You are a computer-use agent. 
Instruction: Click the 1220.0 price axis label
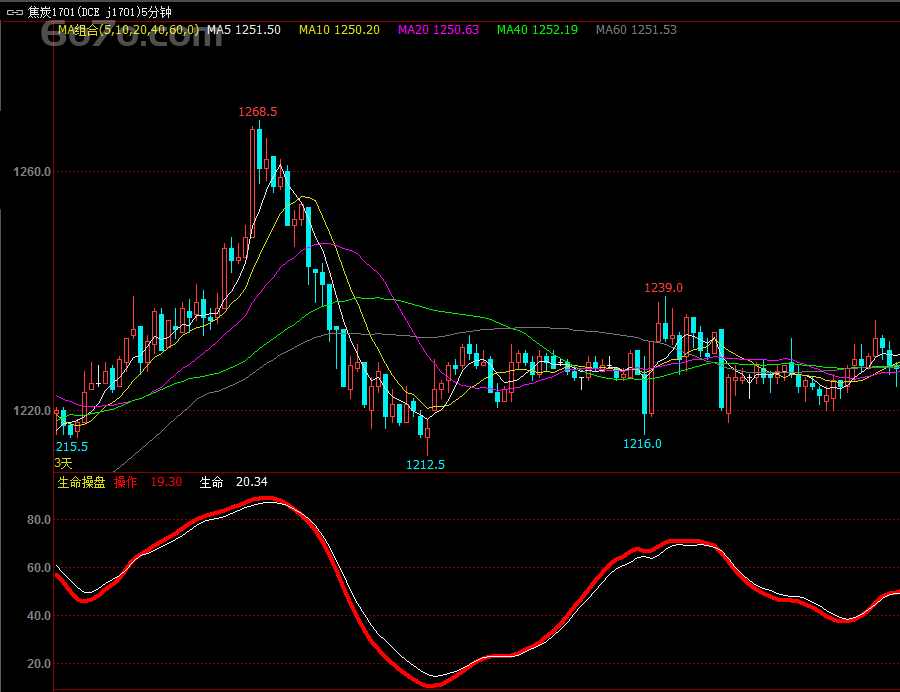pos(32,411)
